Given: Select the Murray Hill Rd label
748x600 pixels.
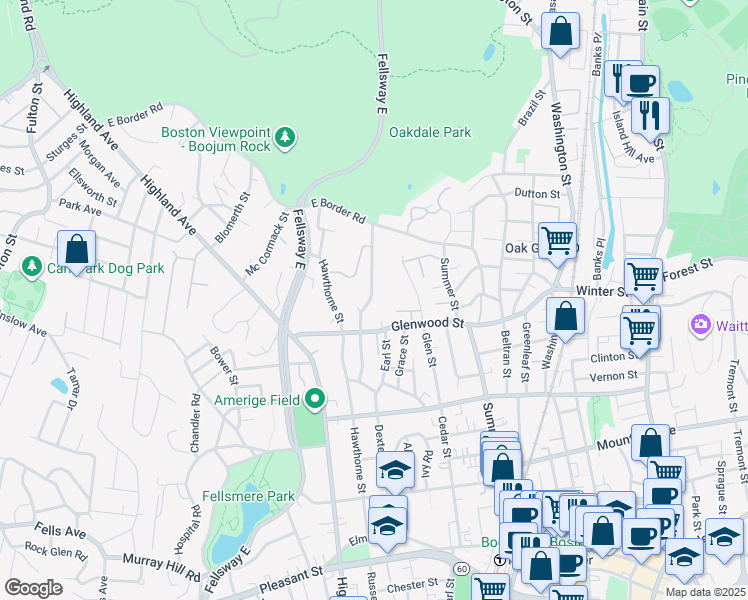Looking at the screenshot, I should pos(162,568).
